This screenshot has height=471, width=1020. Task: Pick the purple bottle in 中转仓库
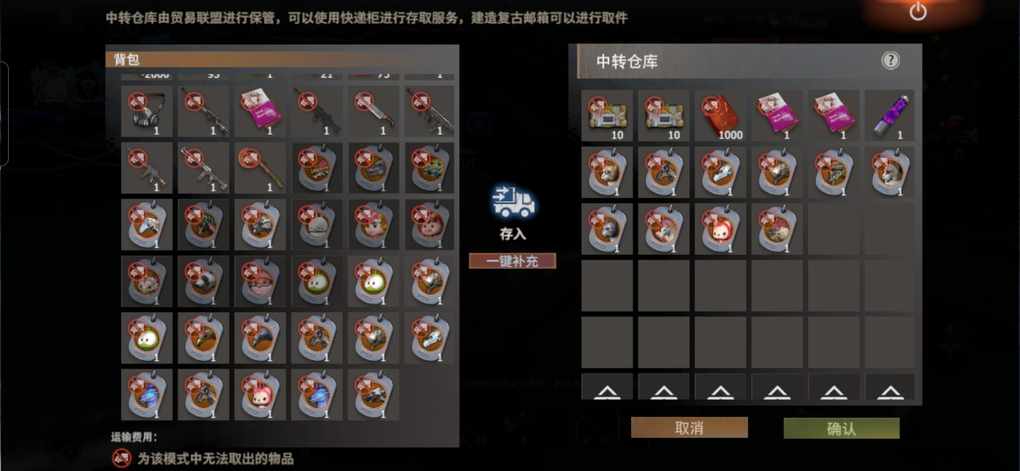pyautogui.click(x=889, y=115)
